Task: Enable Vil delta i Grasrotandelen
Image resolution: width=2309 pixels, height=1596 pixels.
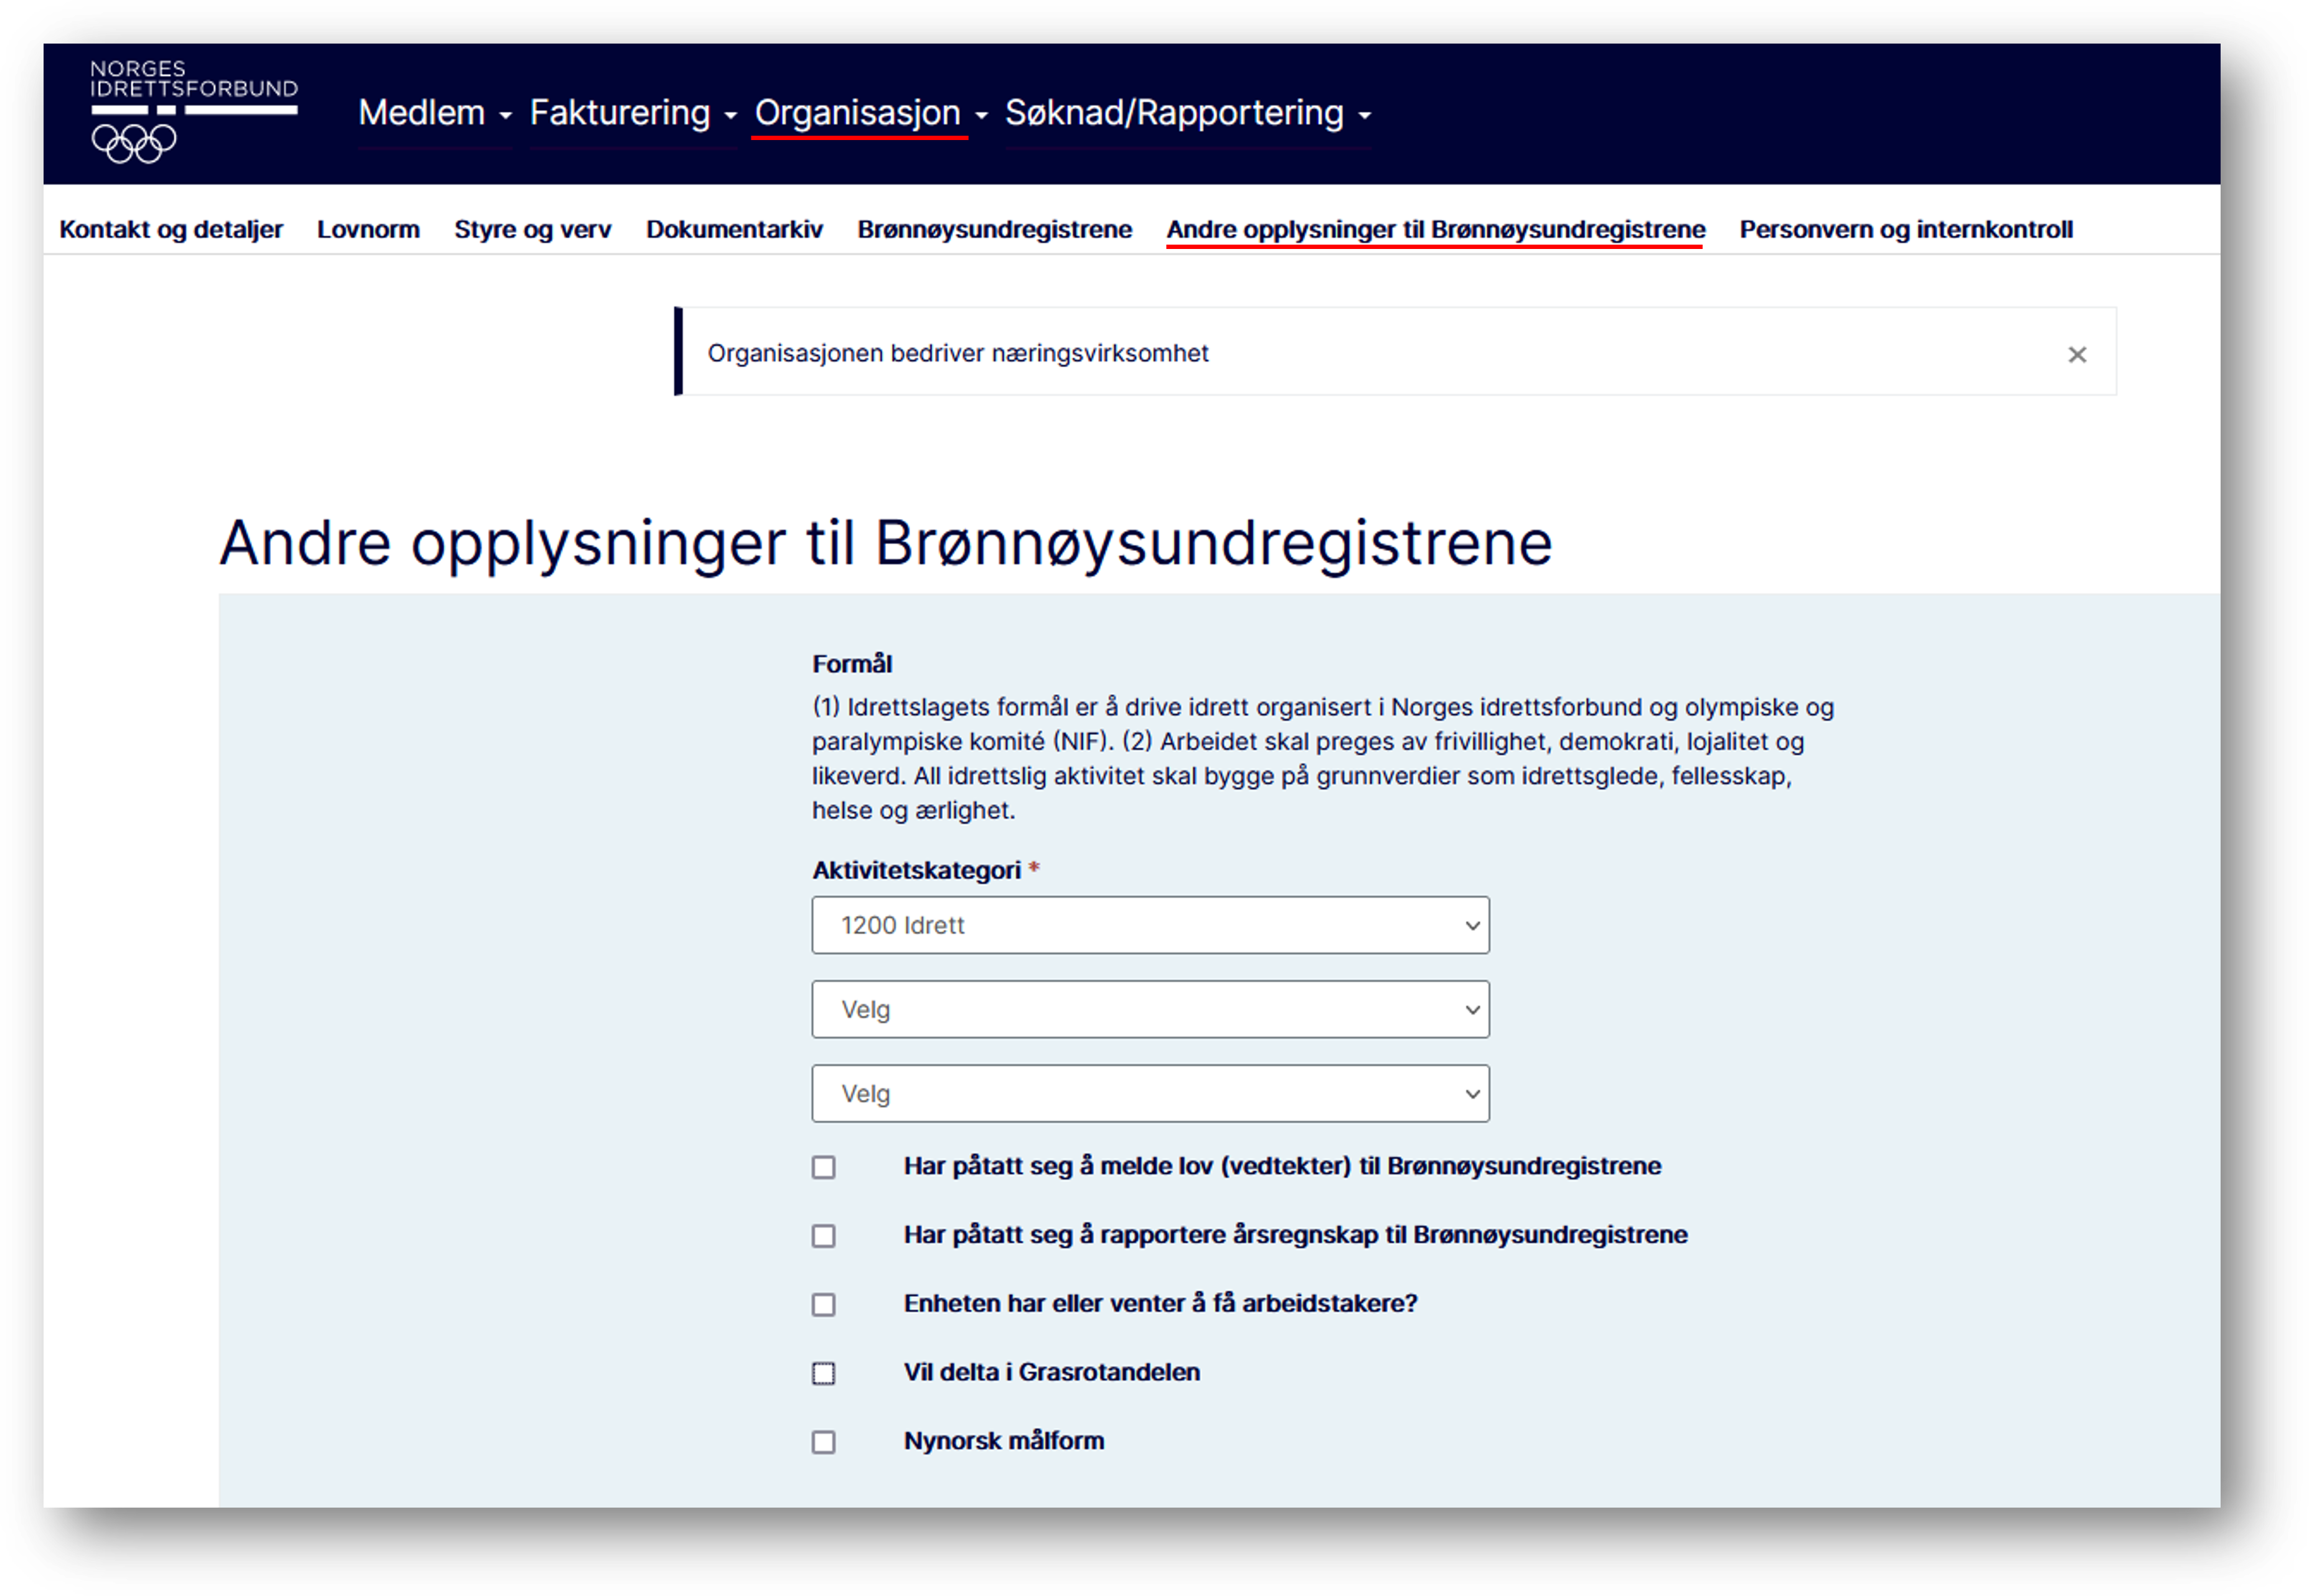Action: (x=823, y=1373)
